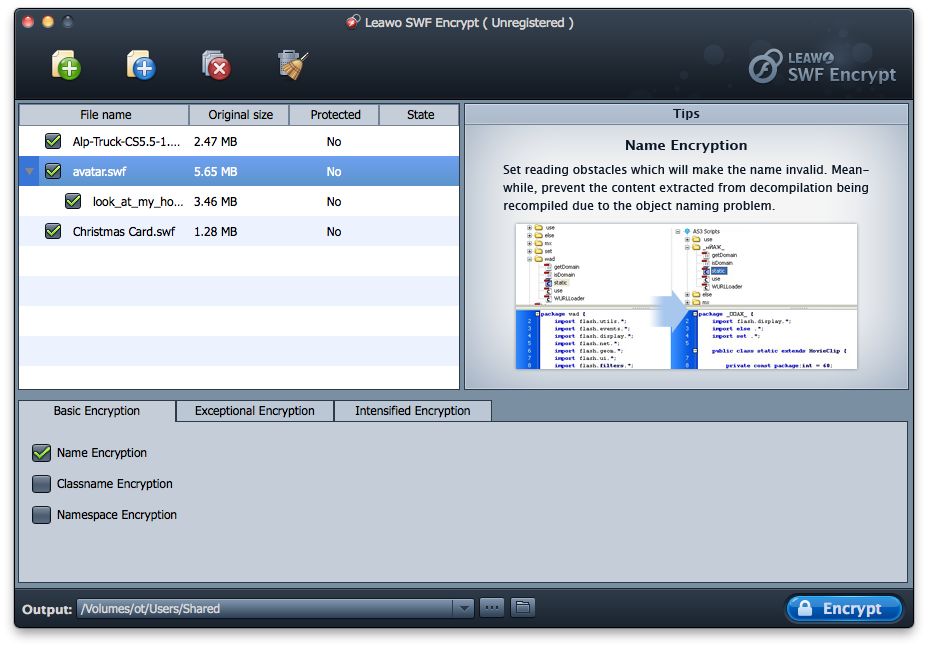
Task: Open the Output path dropdown arrow
Action: (463, 608)
